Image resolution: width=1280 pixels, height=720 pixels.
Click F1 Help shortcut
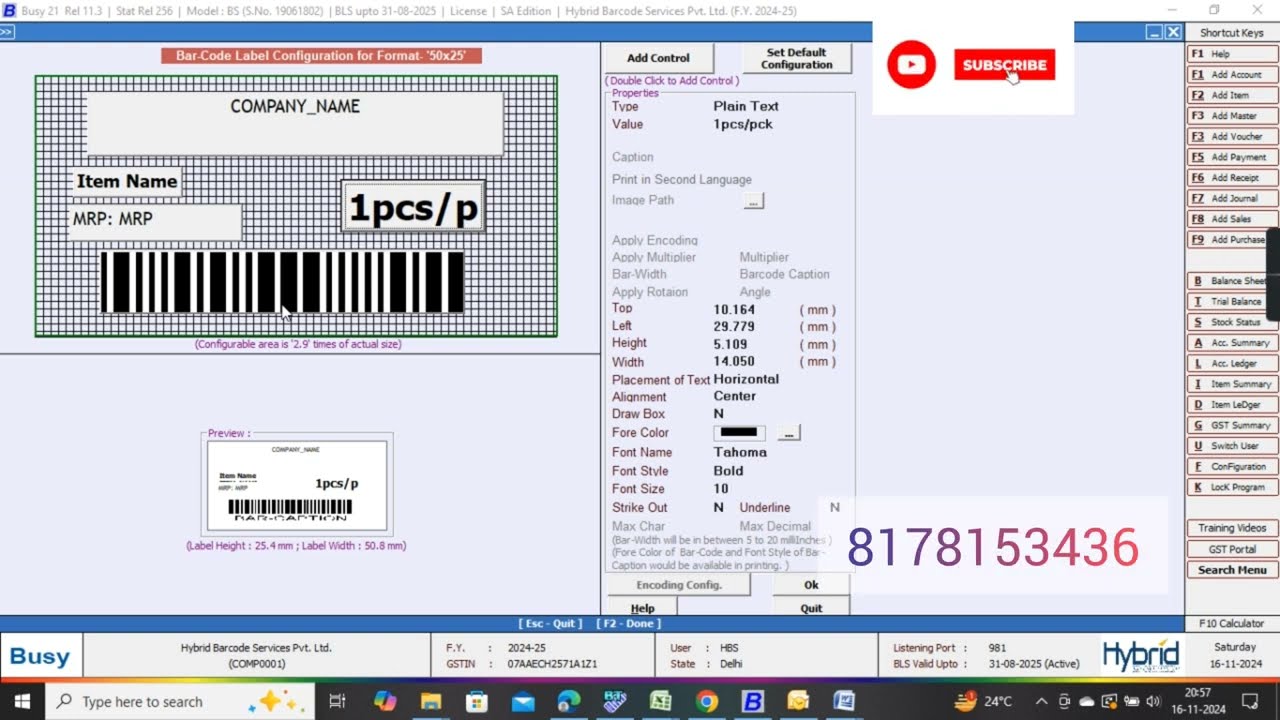point(1232,54)
